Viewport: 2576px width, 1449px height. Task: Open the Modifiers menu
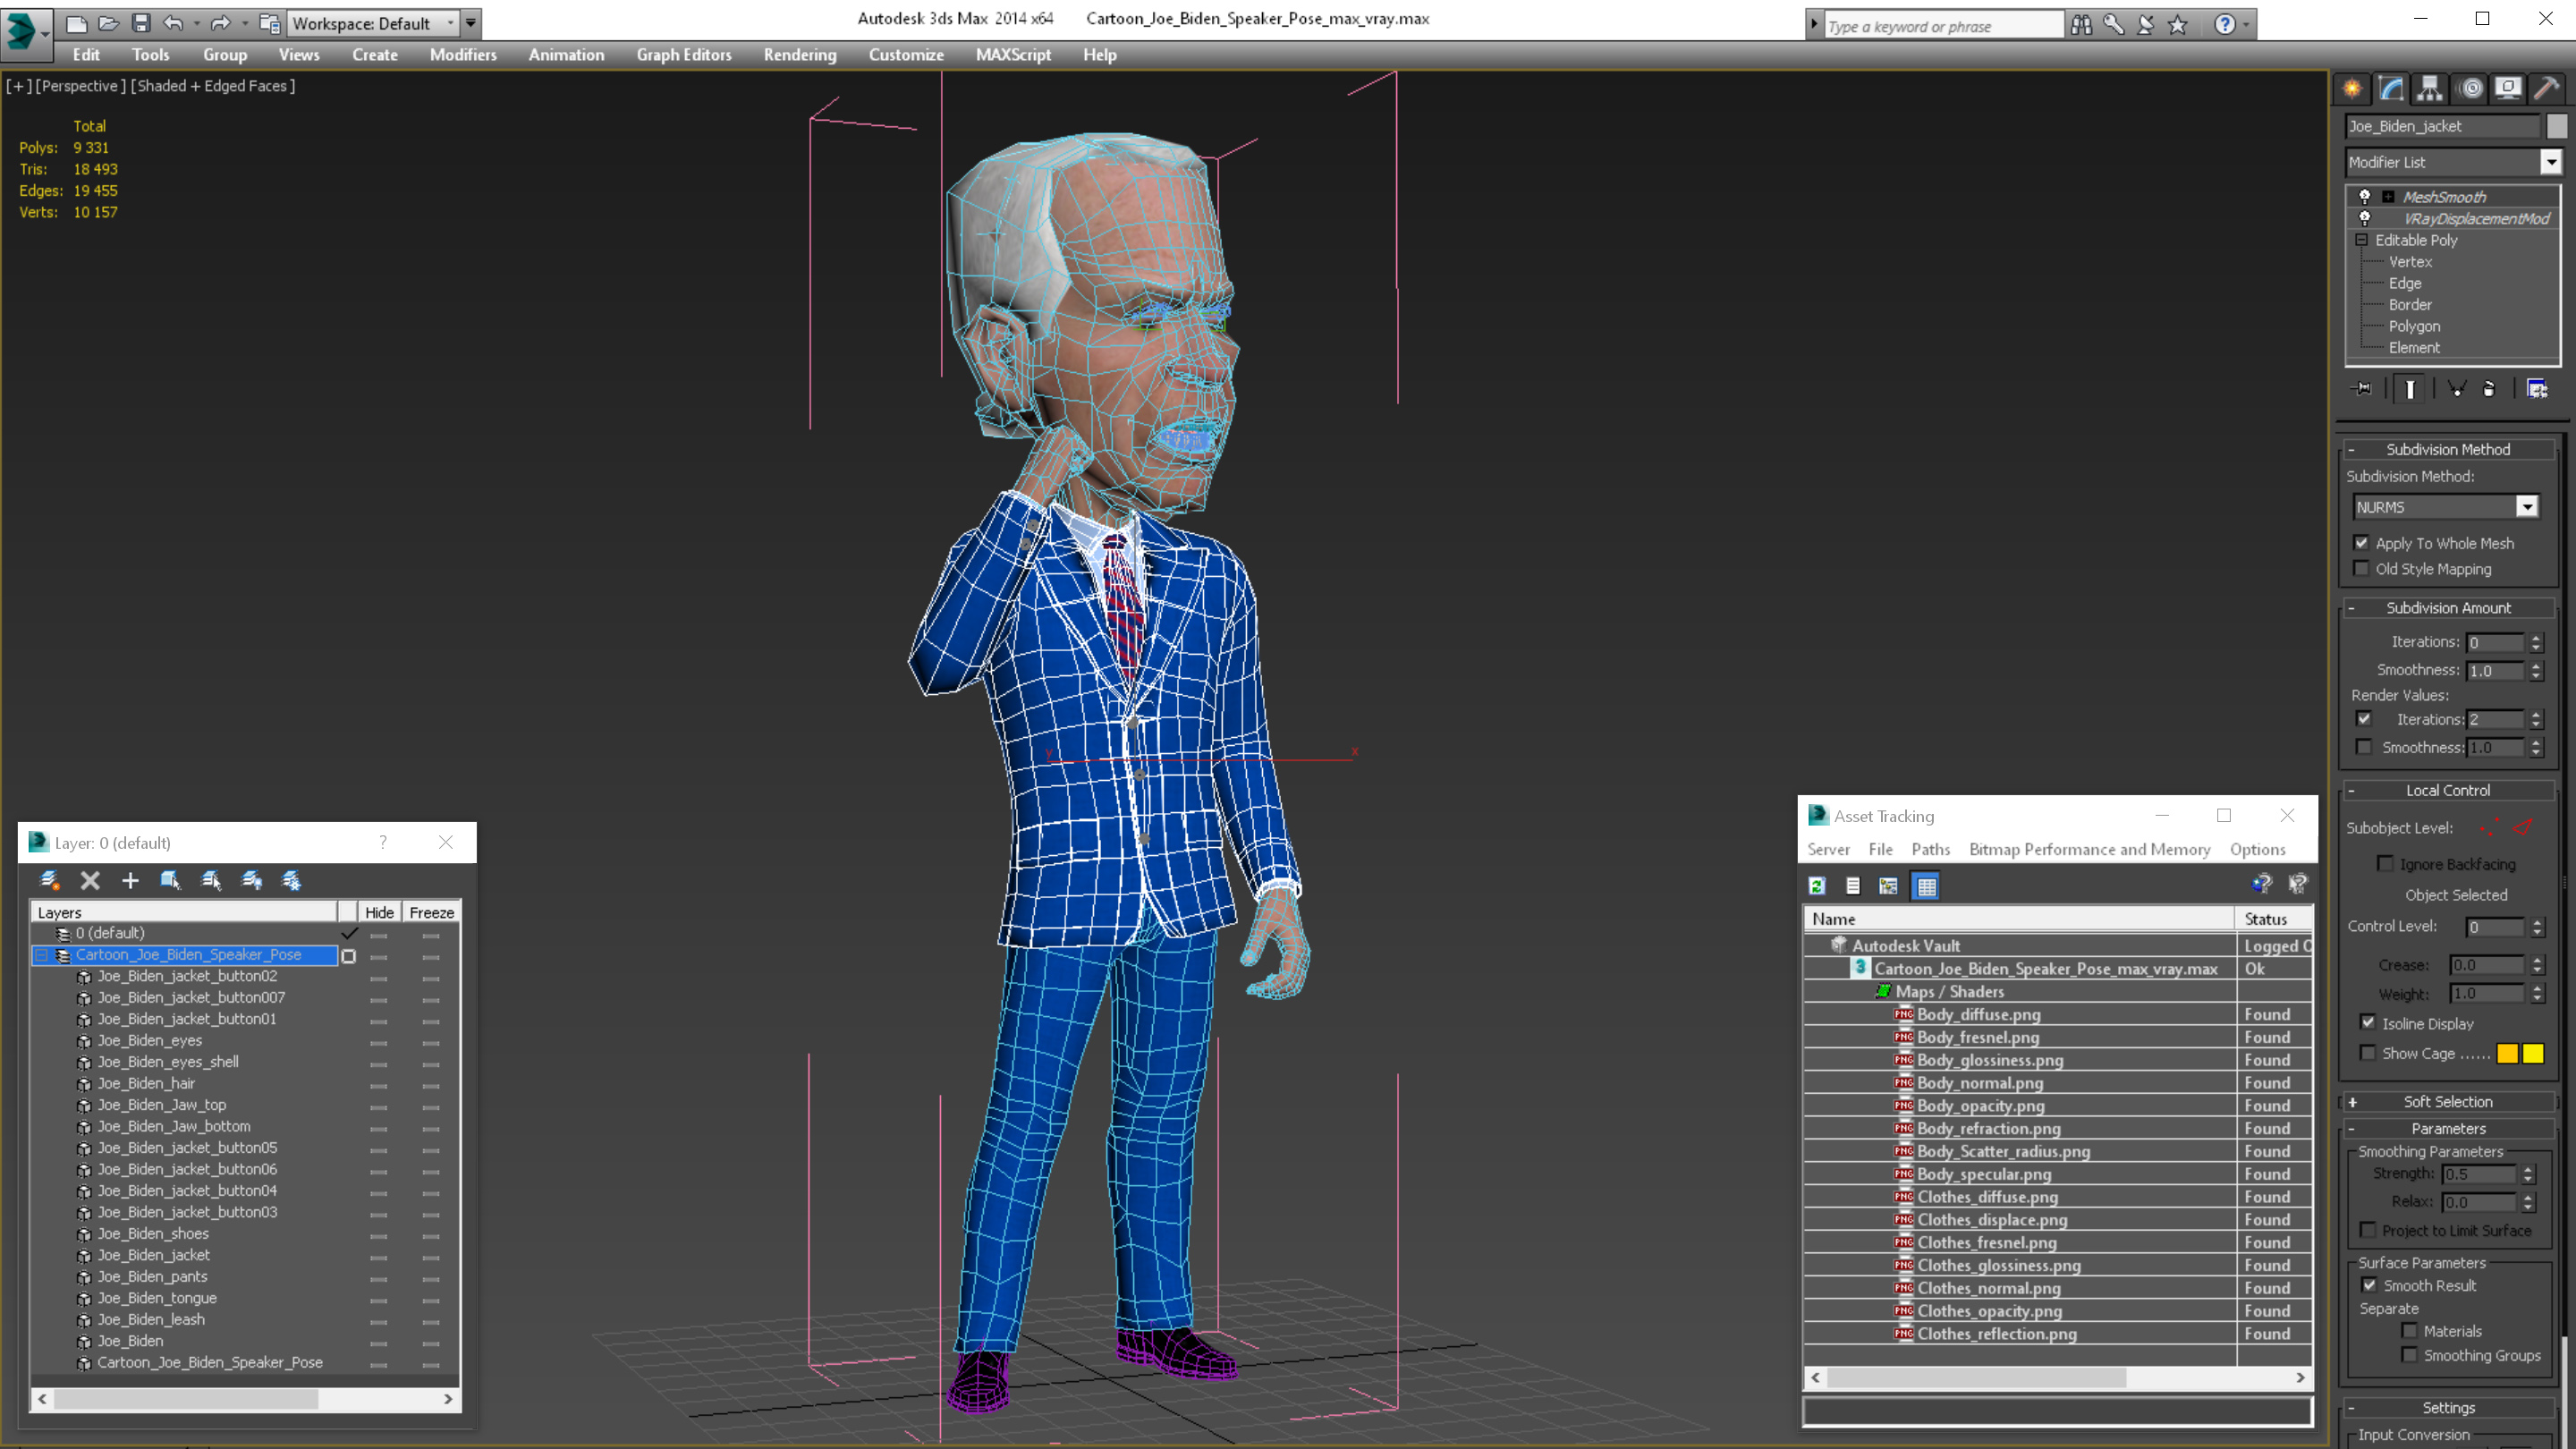tap(463, 55)
